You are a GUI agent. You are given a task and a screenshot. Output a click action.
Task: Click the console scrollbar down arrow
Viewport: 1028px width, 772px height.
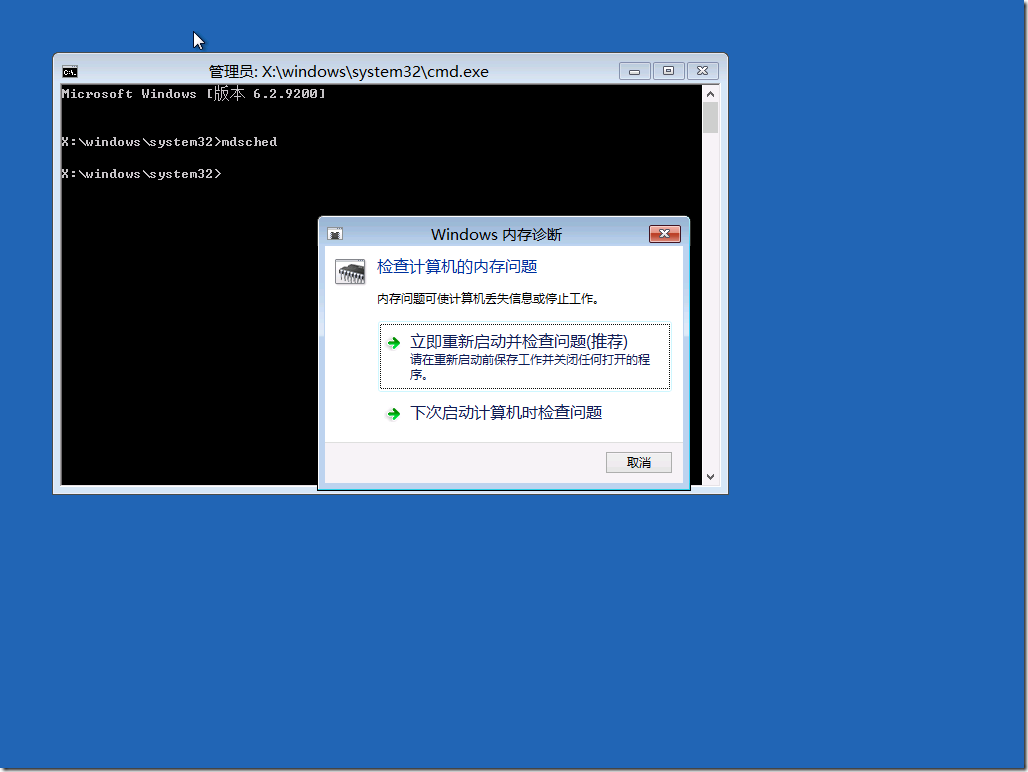(710, 477)
